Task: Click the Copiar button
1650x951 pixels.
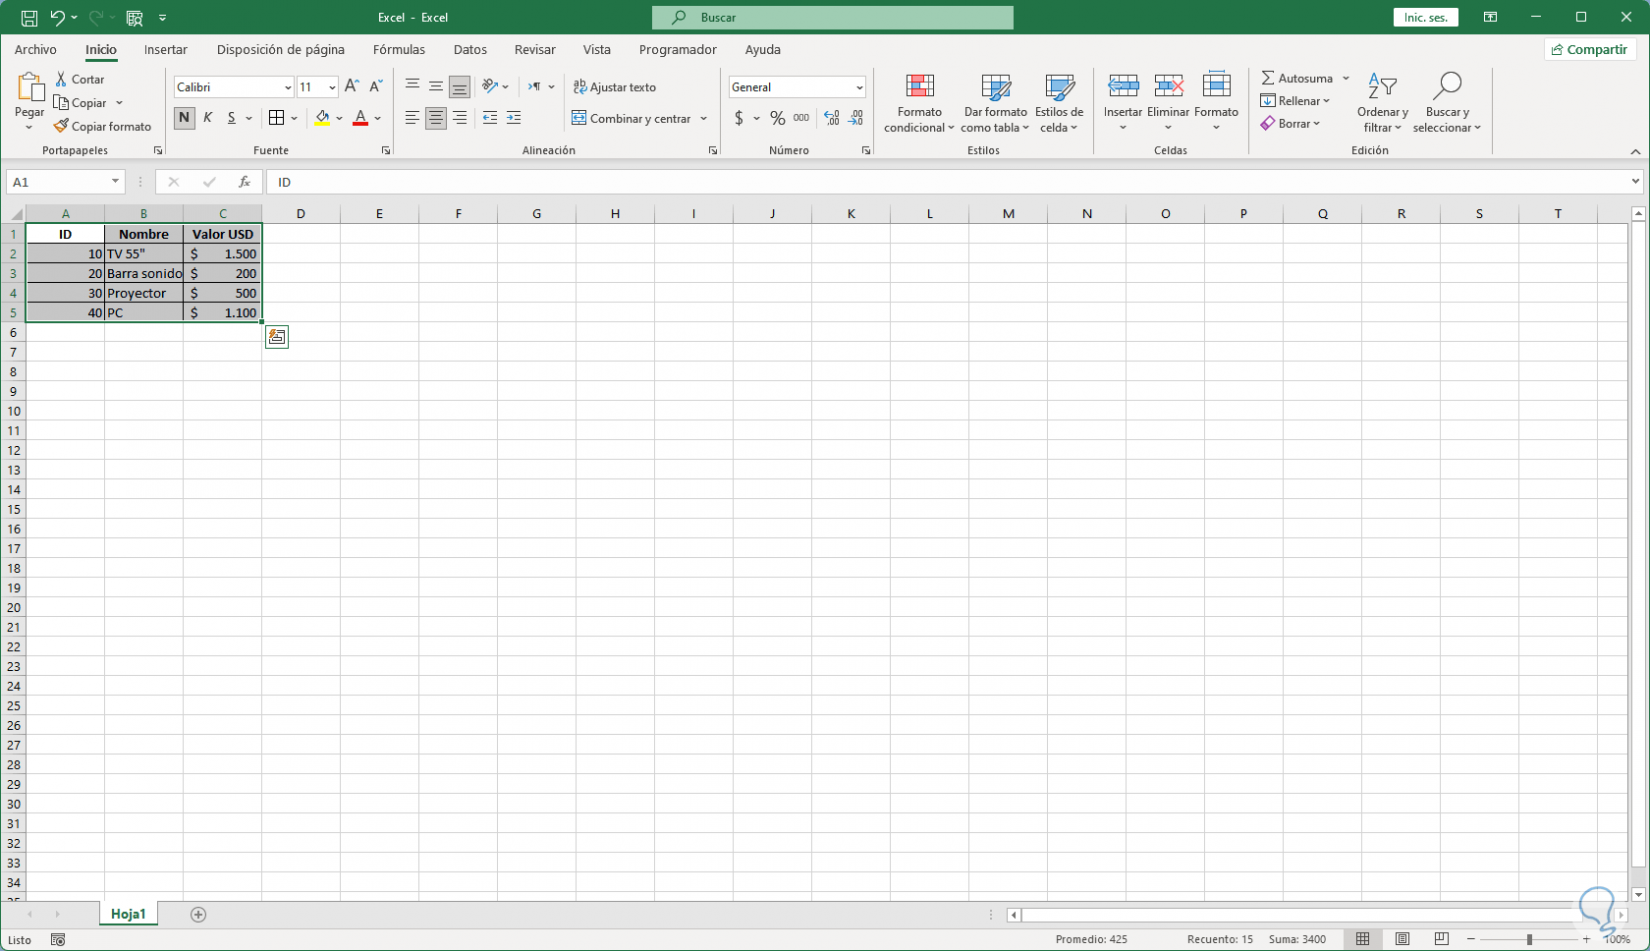Action: [81, 103]
